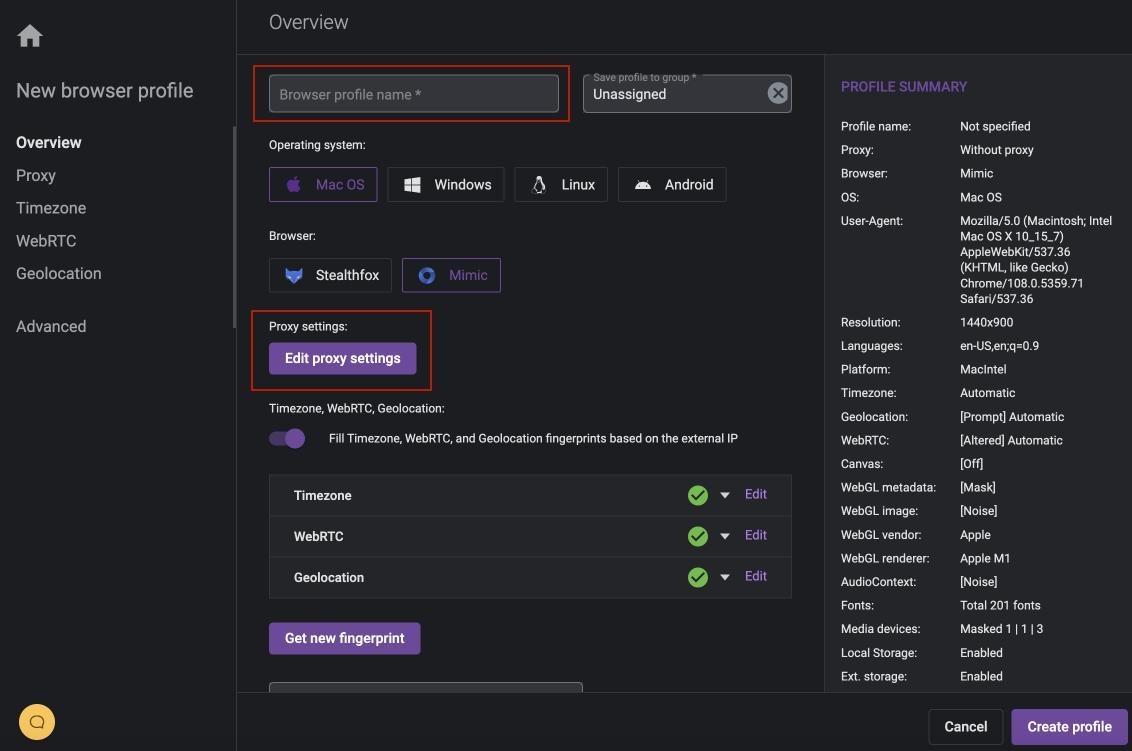This screenshot has width=1132, height=751.
Task: Click the Platform value MacIntel
Action: tap(983, 370)
